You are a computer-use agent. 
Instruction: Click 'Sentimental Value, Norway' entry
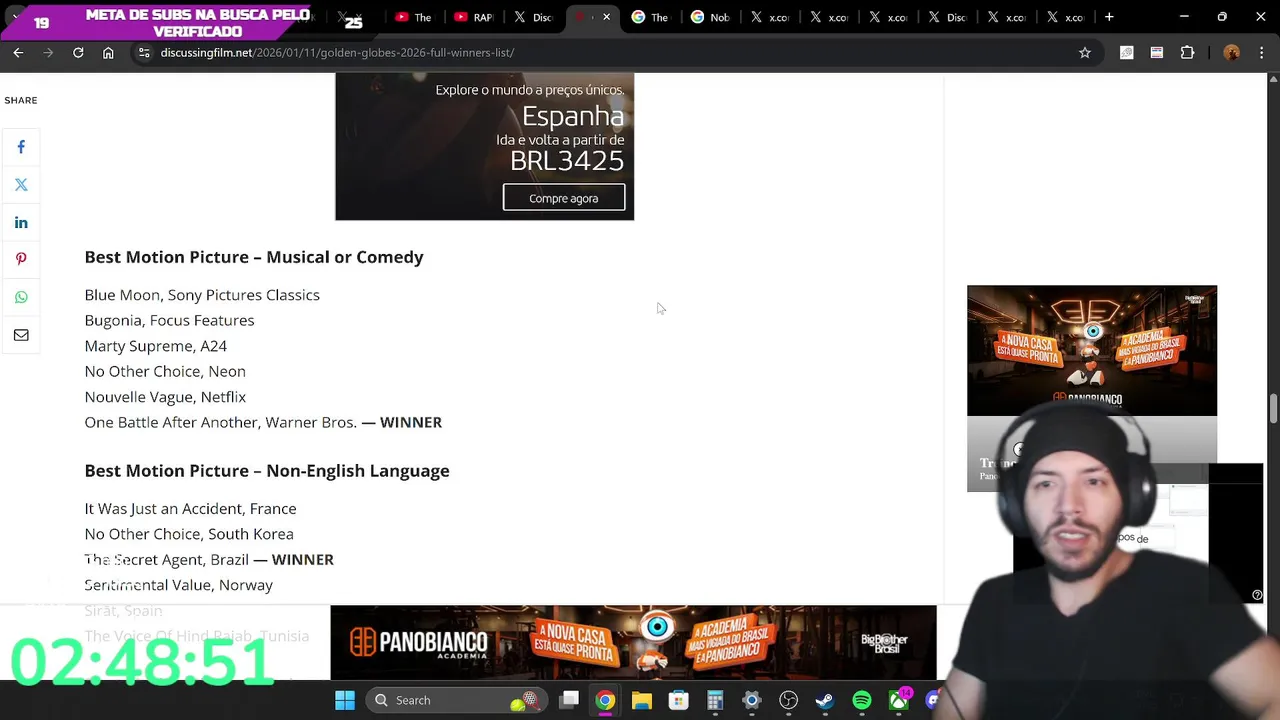[x=178, y=585]
